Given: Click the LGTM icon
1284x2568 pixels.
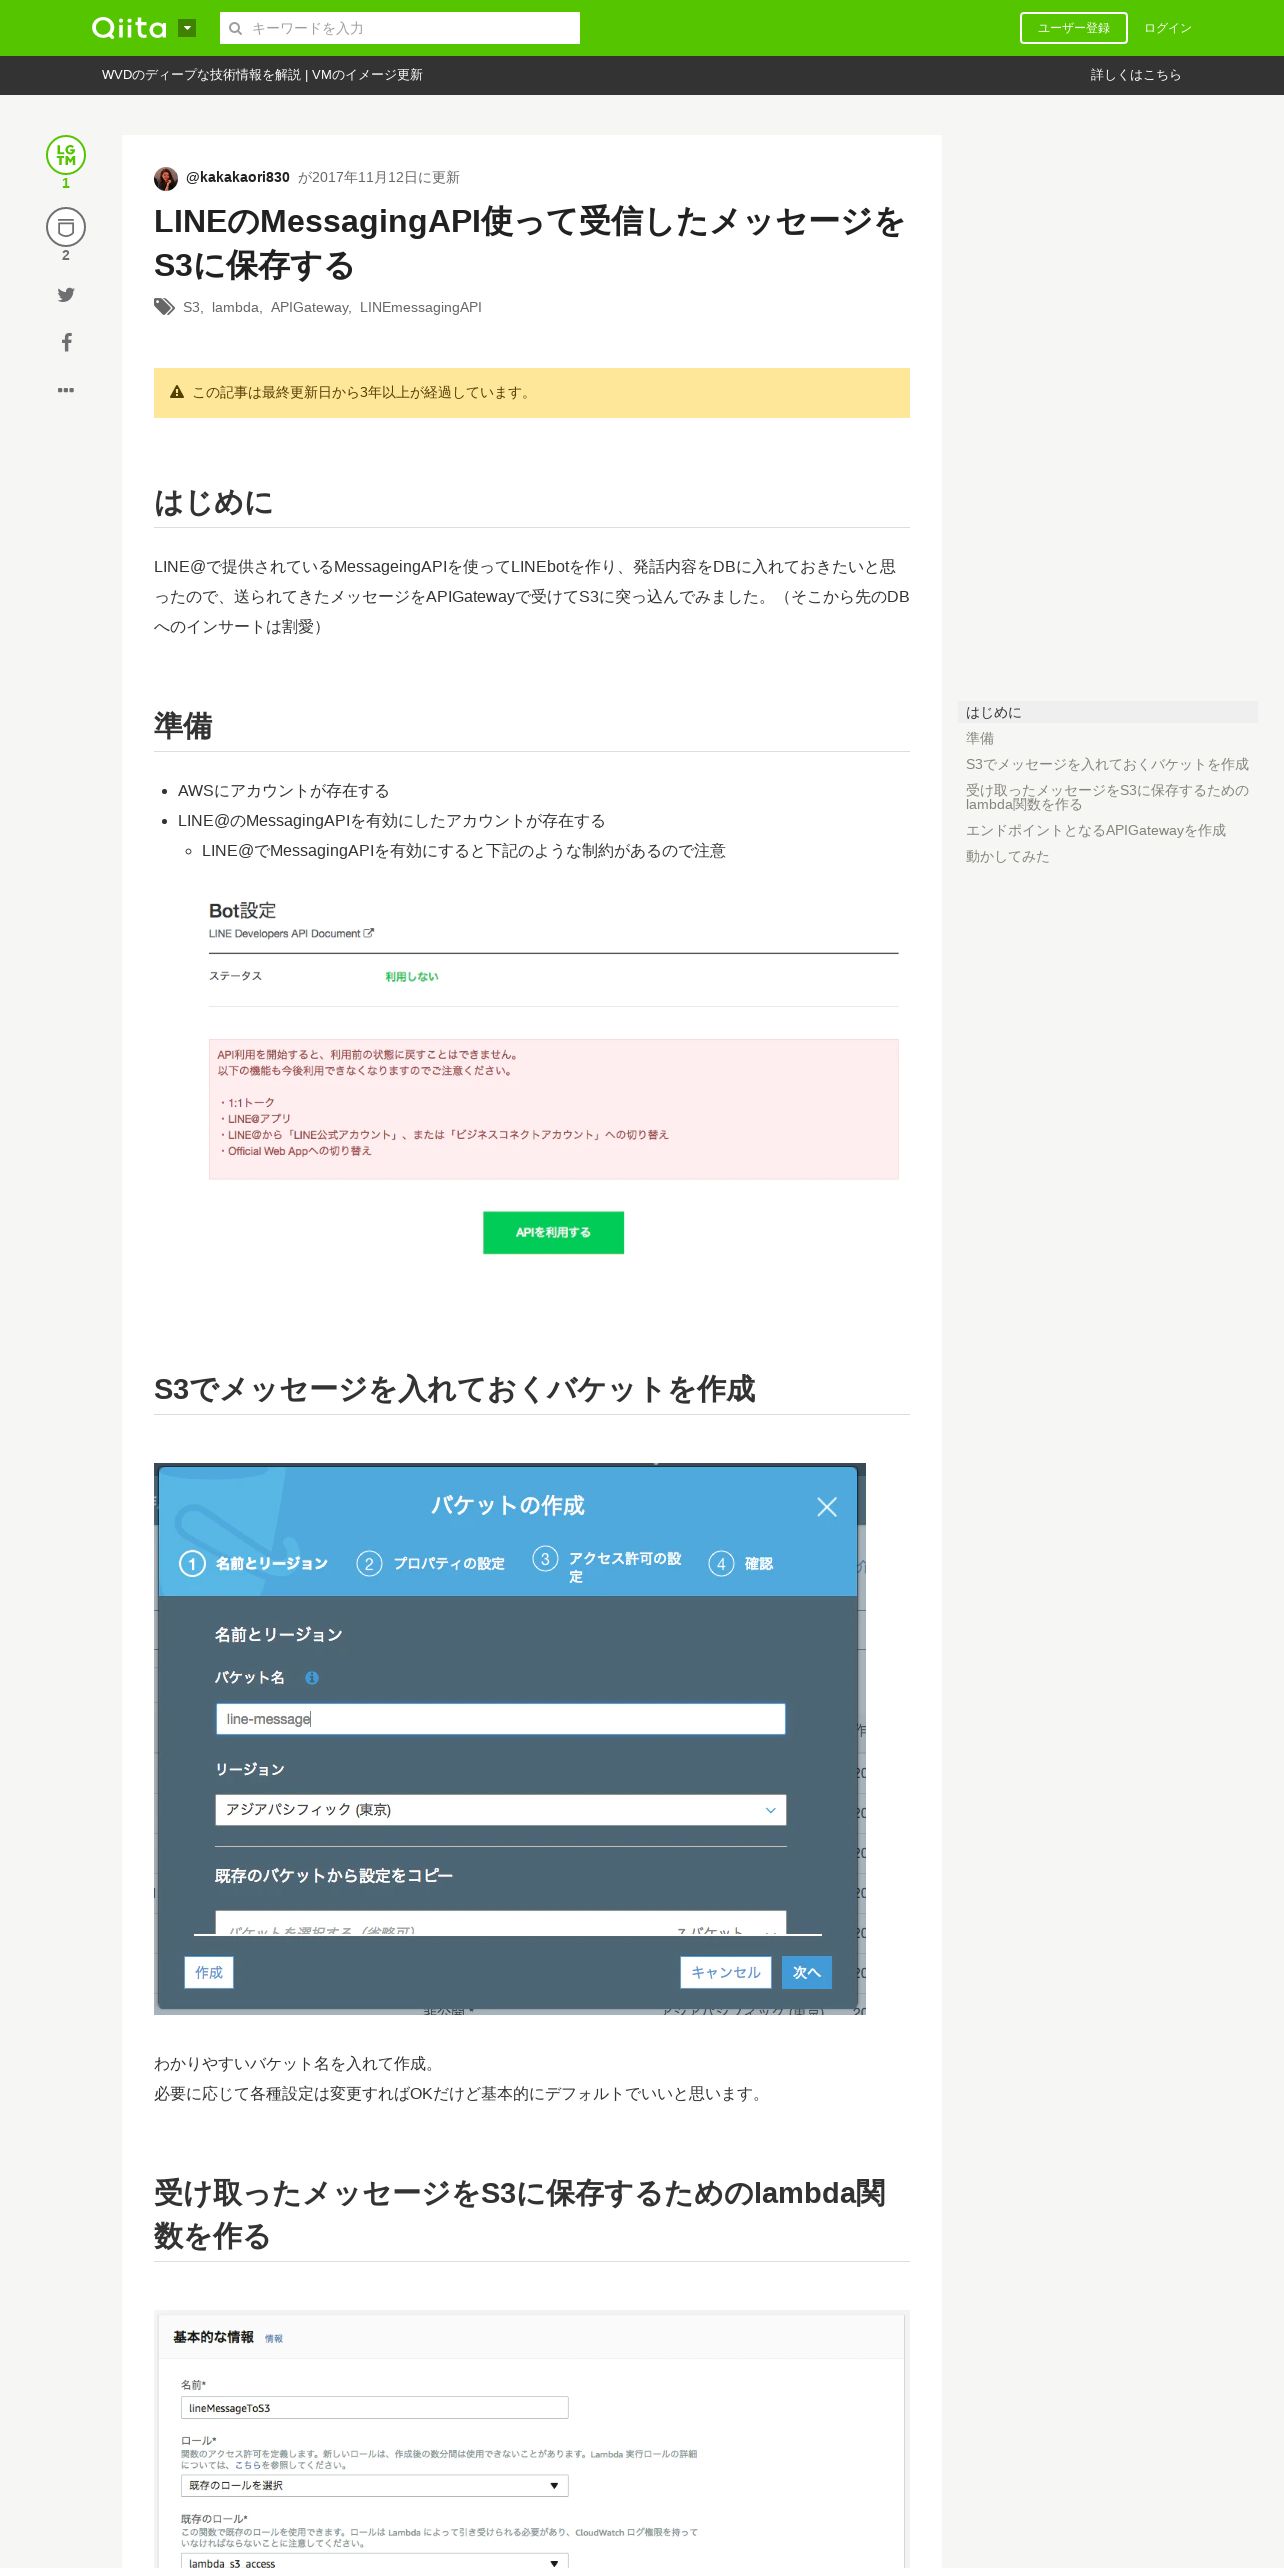Looking at the screenshot, I should pyautogui.click(x=66, y=155).
